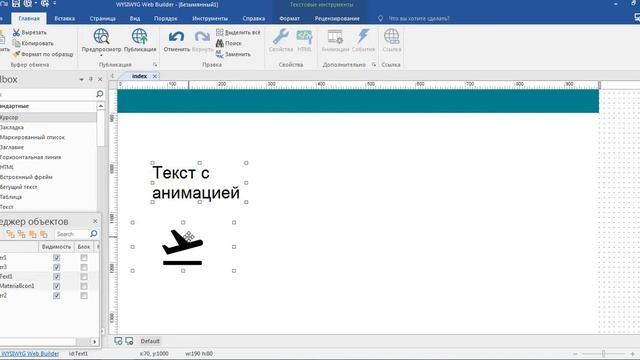The width and height of the screenshot is (640, 360).
Task: Open Дополнительно group dialog launcher
Action: (374, 64)
